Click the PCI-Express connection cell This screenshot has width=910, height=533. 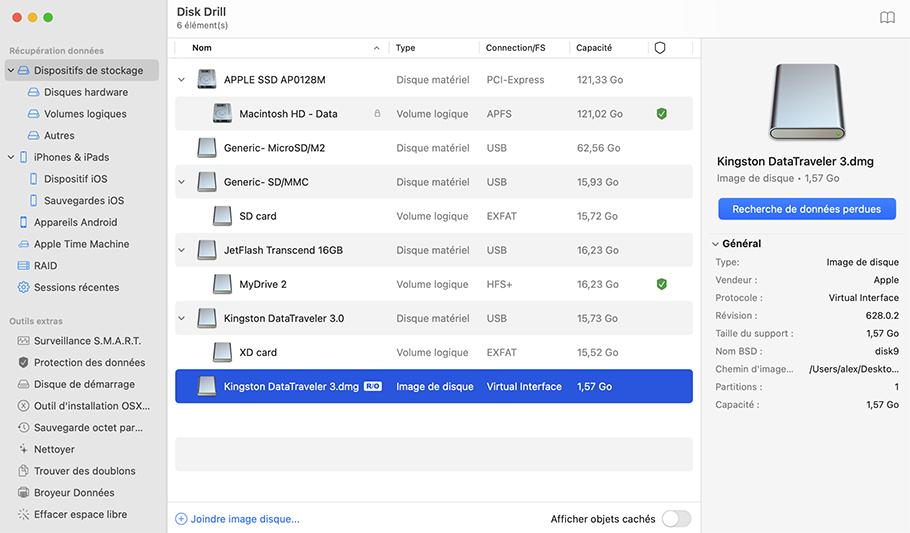point(515,80)
